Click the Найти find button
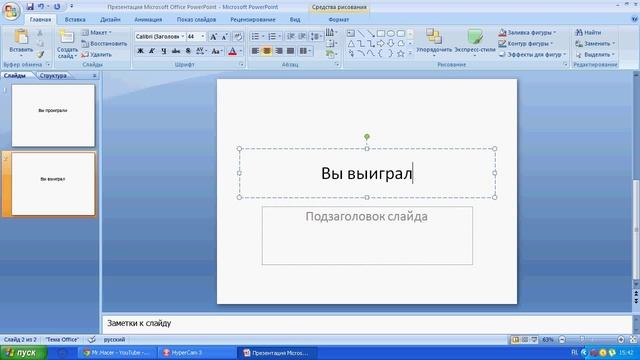640x360 pixels. click(588, 32)
